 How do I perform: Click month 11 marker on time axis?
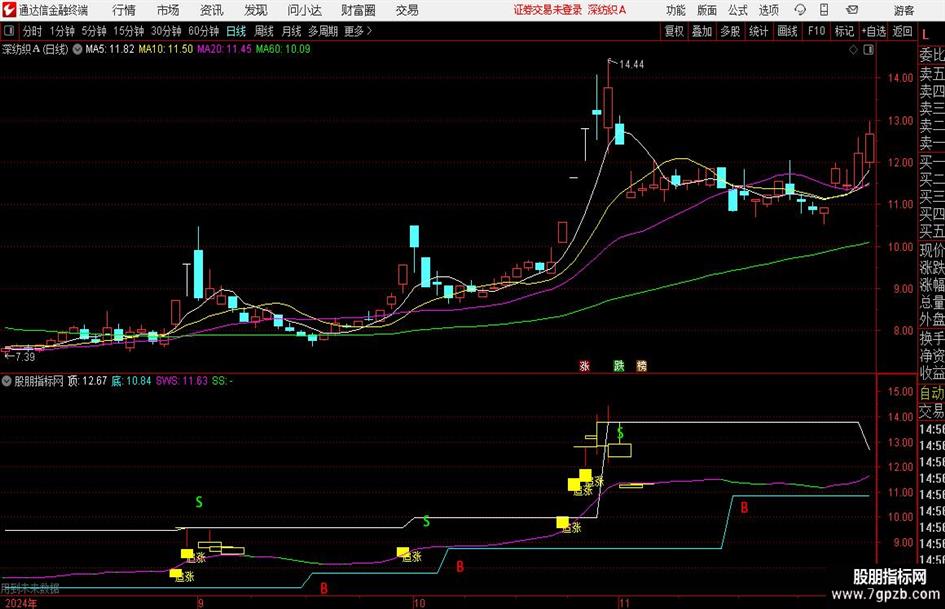624,604
